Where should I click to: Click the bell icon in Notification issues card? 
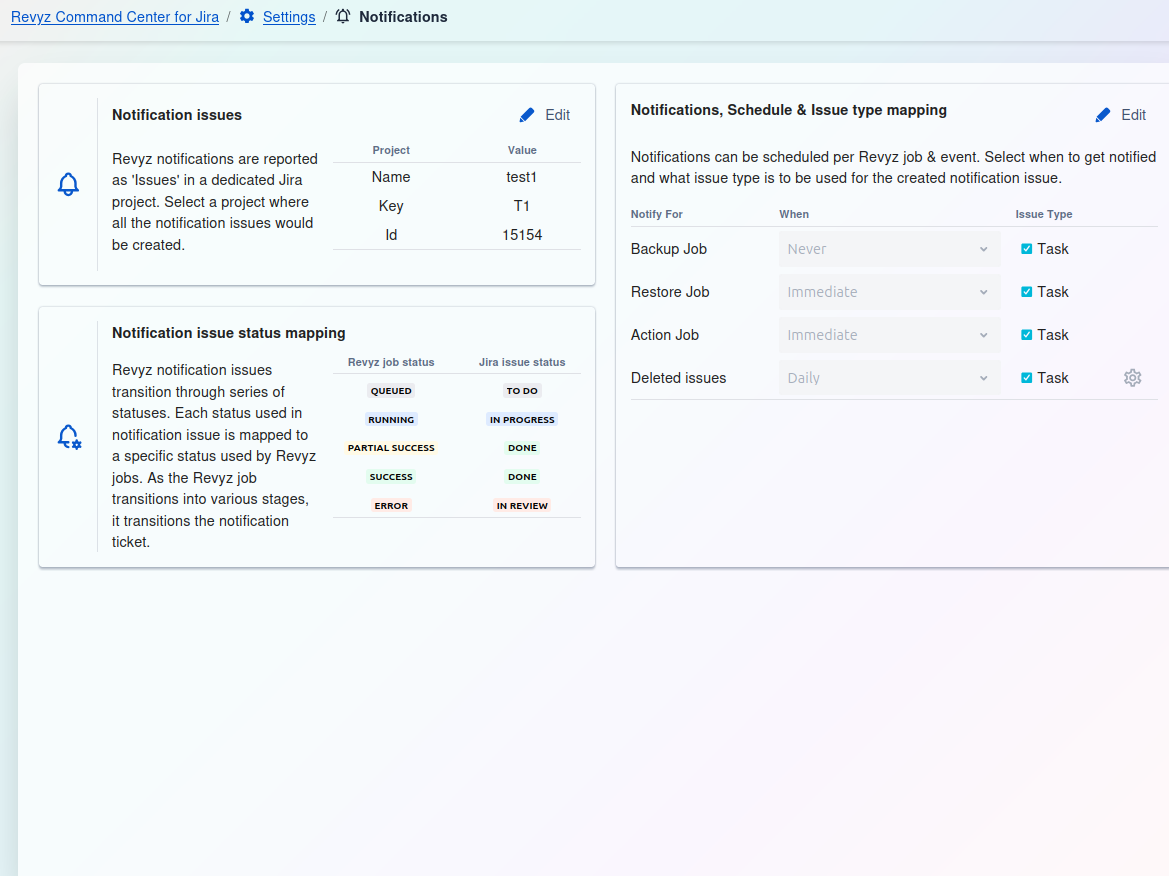pyautogui.click(x=68, y=184)
